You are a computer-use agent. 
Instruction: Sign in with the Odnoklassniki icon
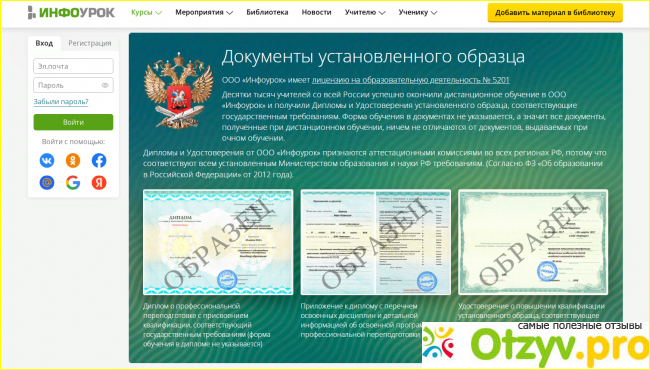[73, 160]
